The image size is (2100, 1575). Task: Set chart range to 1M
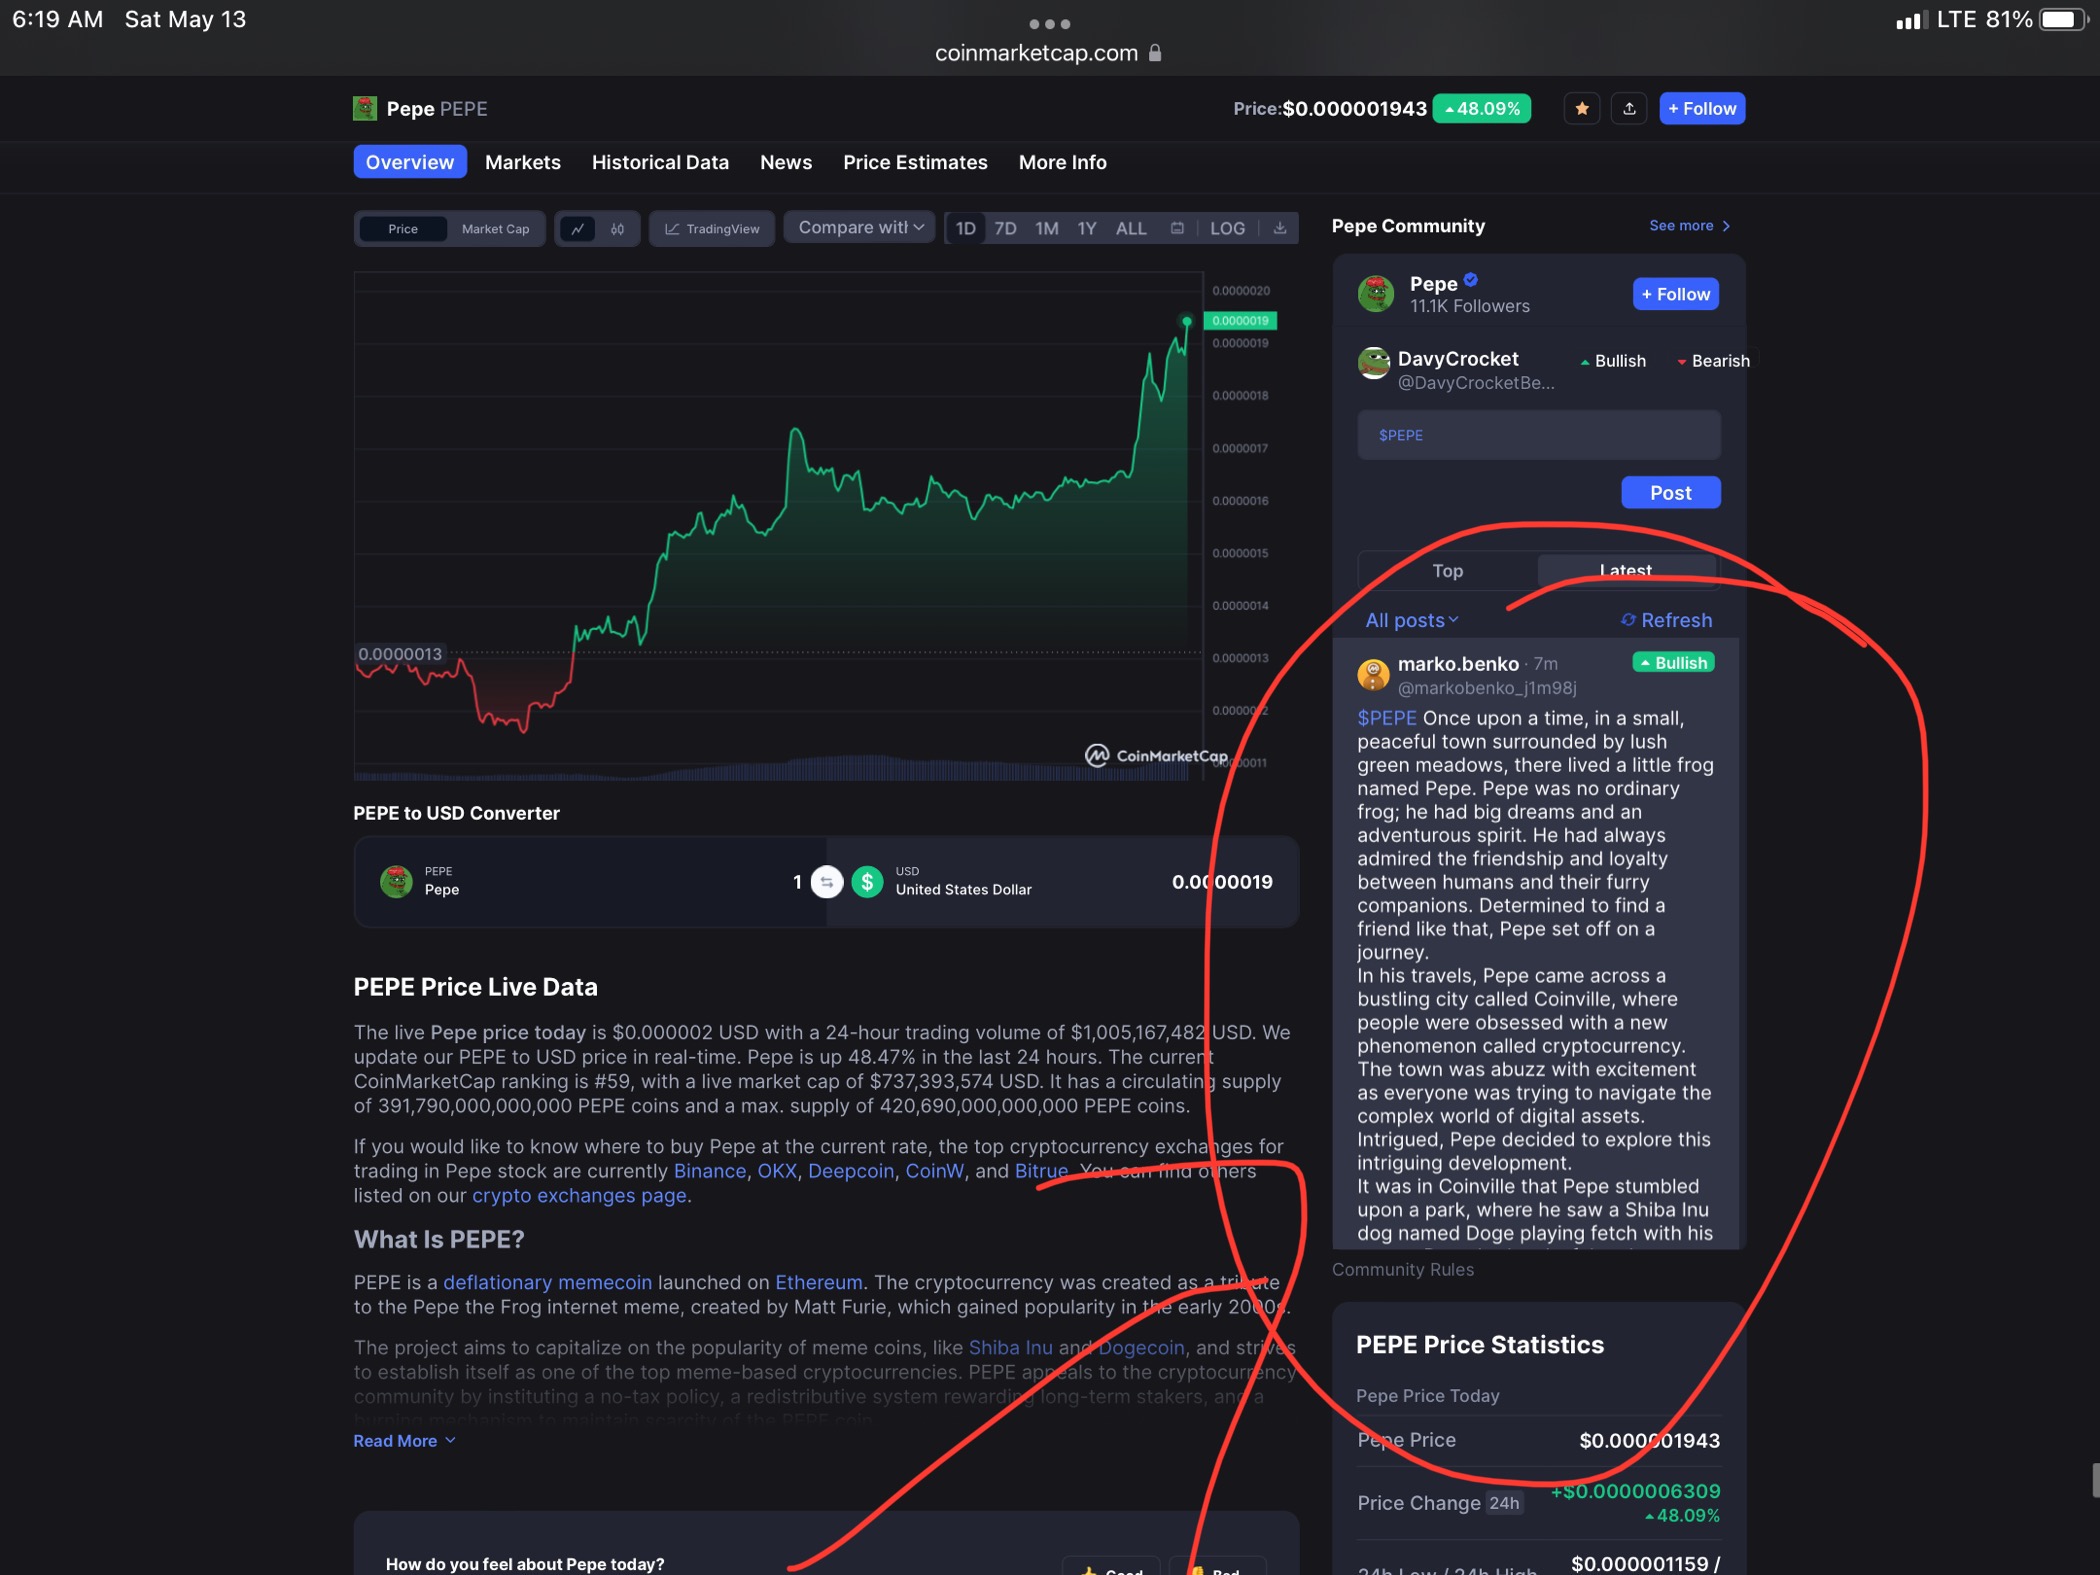[x=1046, y=228]
